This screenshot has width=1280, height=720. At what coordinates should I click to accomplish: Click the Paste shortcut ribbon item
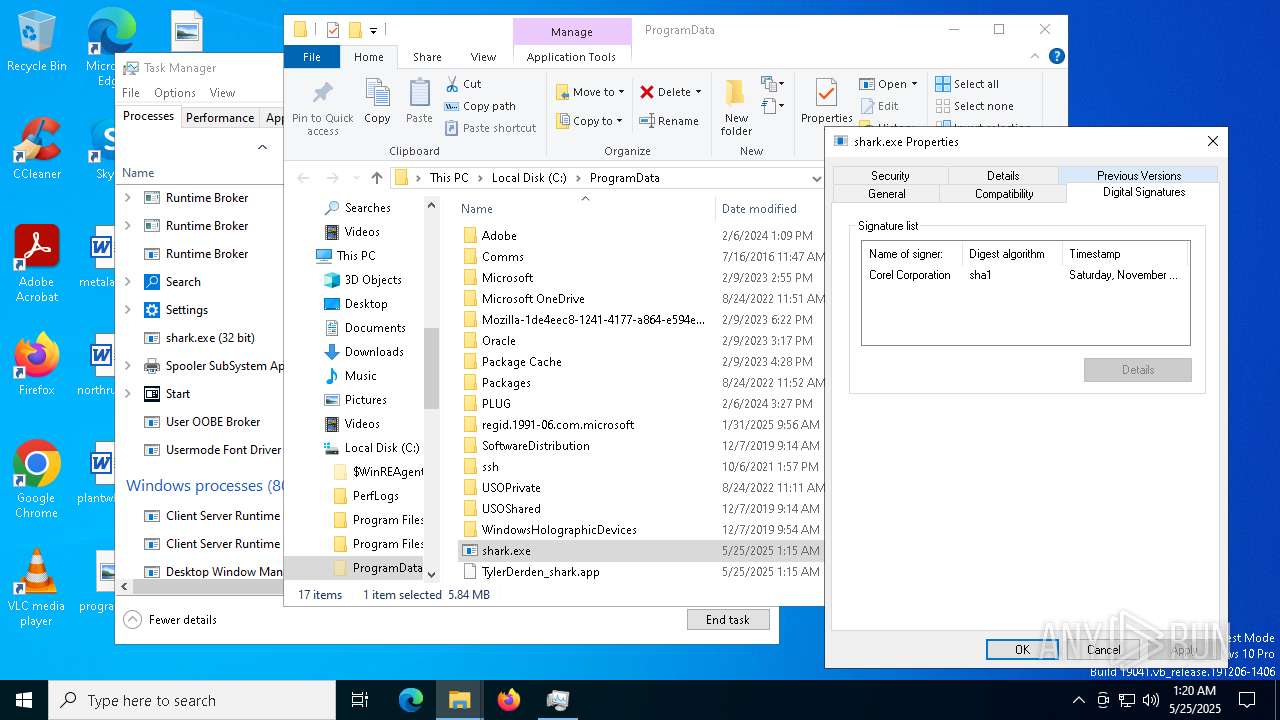(x=490, y=128)
